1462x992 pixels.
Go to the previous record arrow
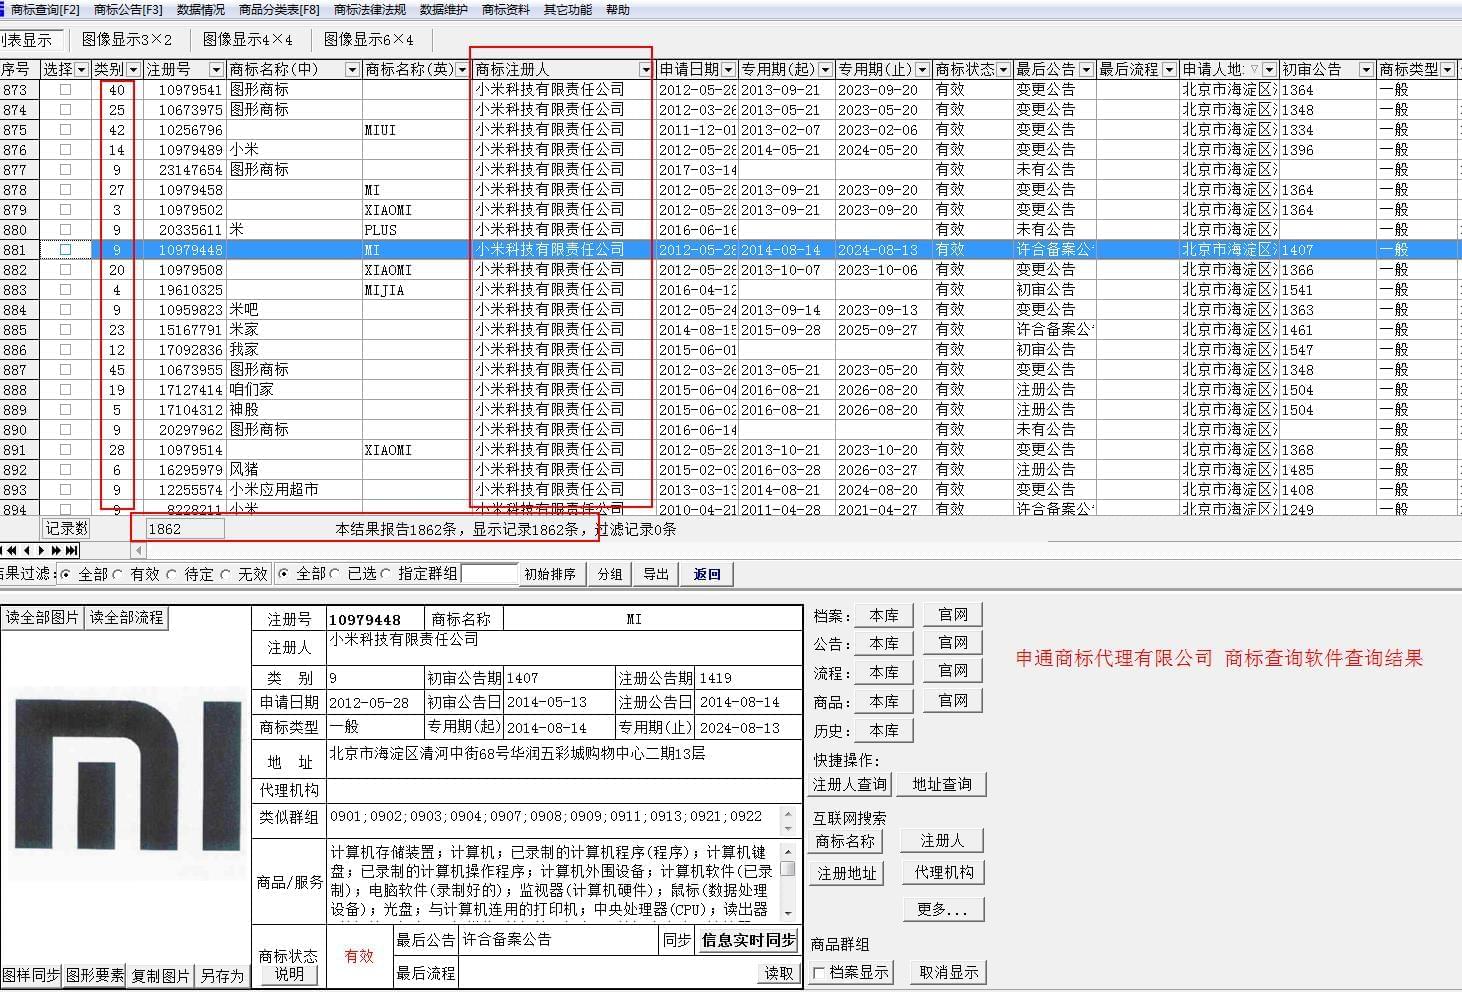coord(27,550)
